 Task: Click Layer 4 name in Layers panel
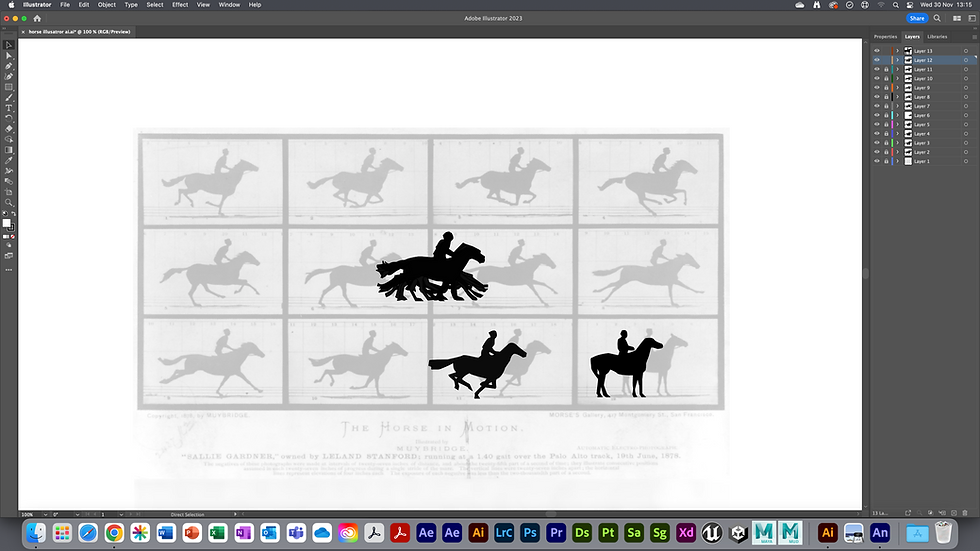tap(922, 134)
